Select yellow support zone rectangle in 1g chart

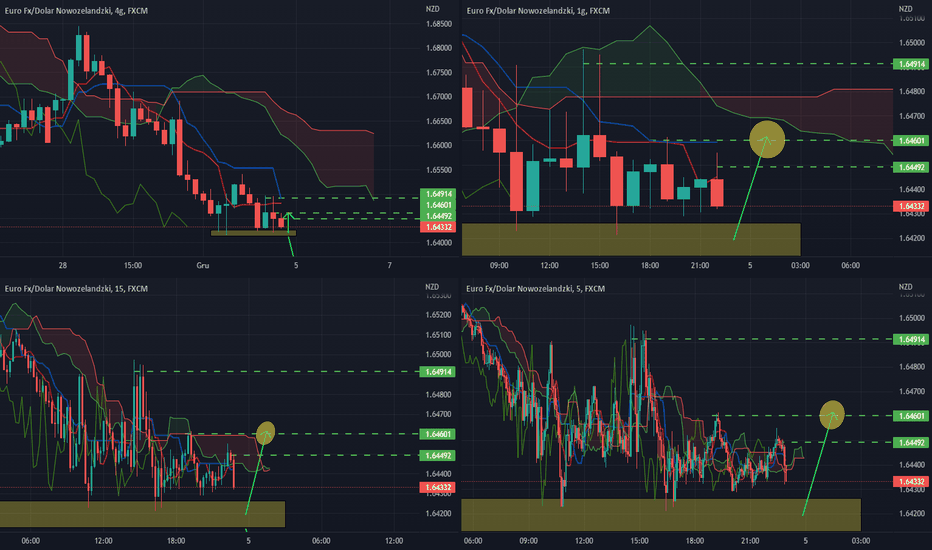(x=631, y=240)
